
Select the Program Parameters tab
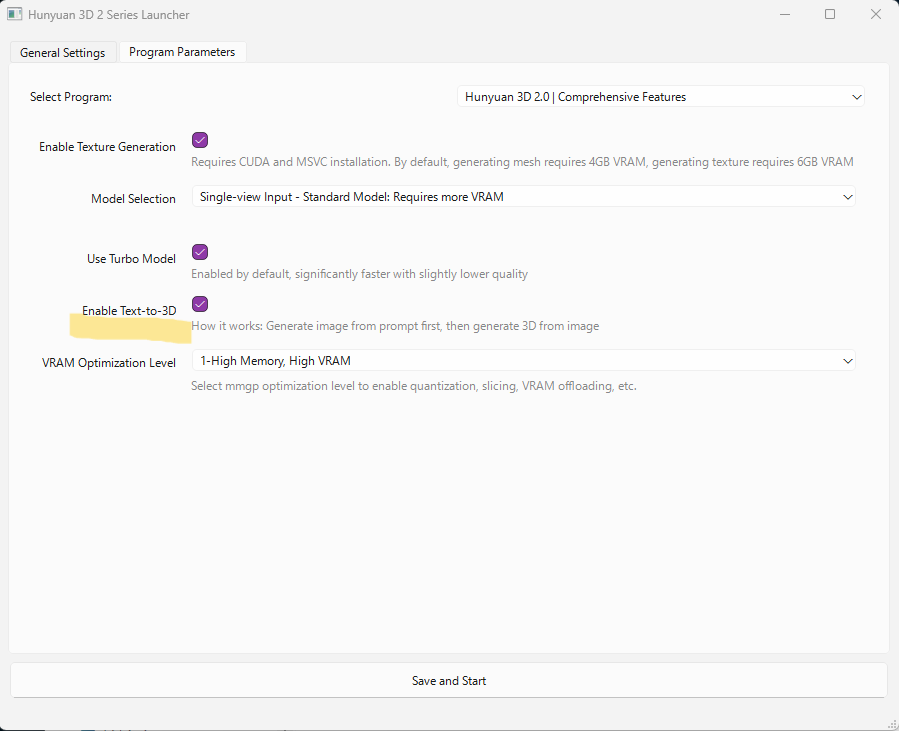pyautogui.click(x=182, y=52)
